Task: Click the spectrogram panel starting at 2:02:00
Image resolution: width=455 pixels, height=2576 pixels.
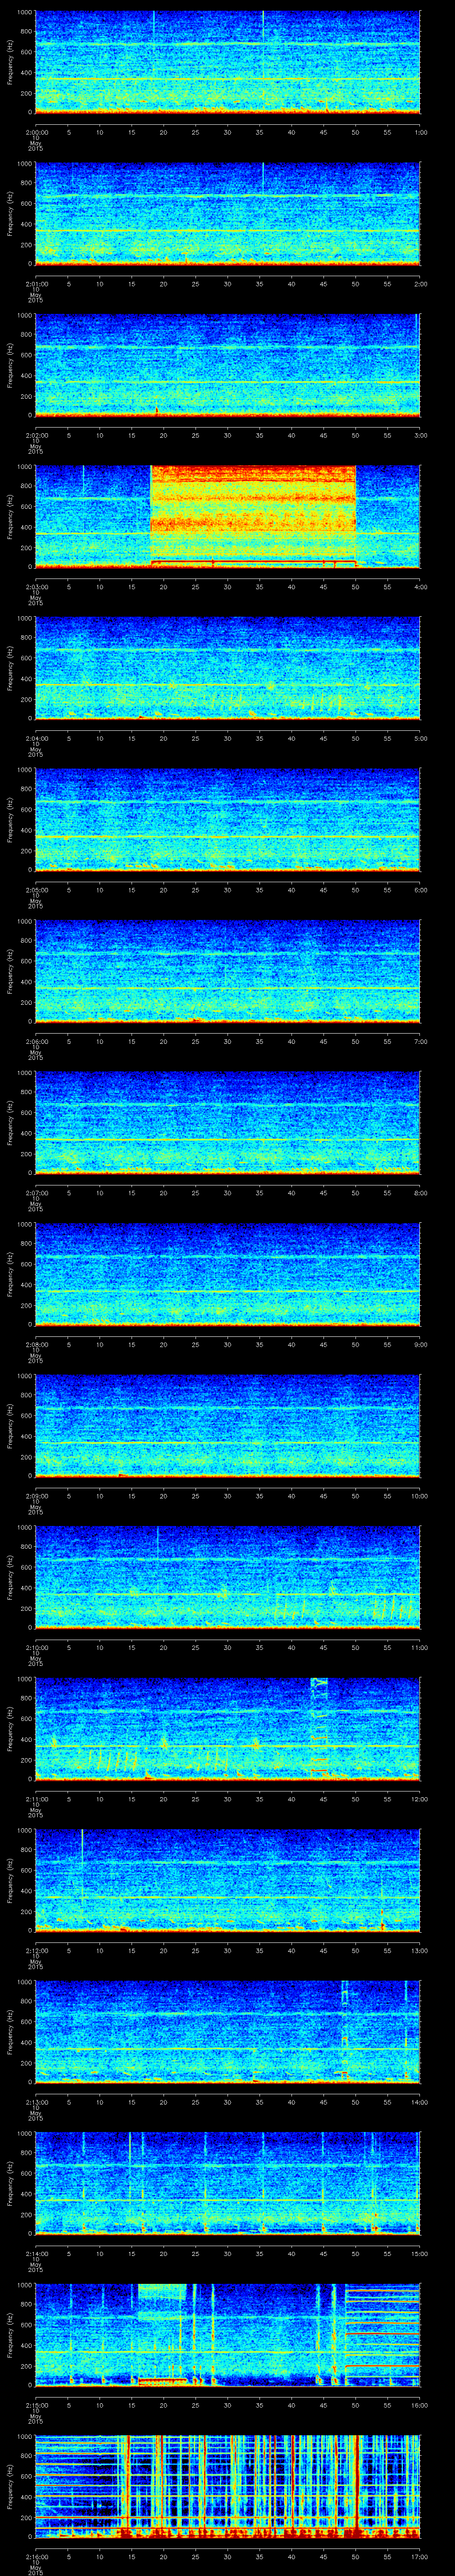Action: [227, 366]
